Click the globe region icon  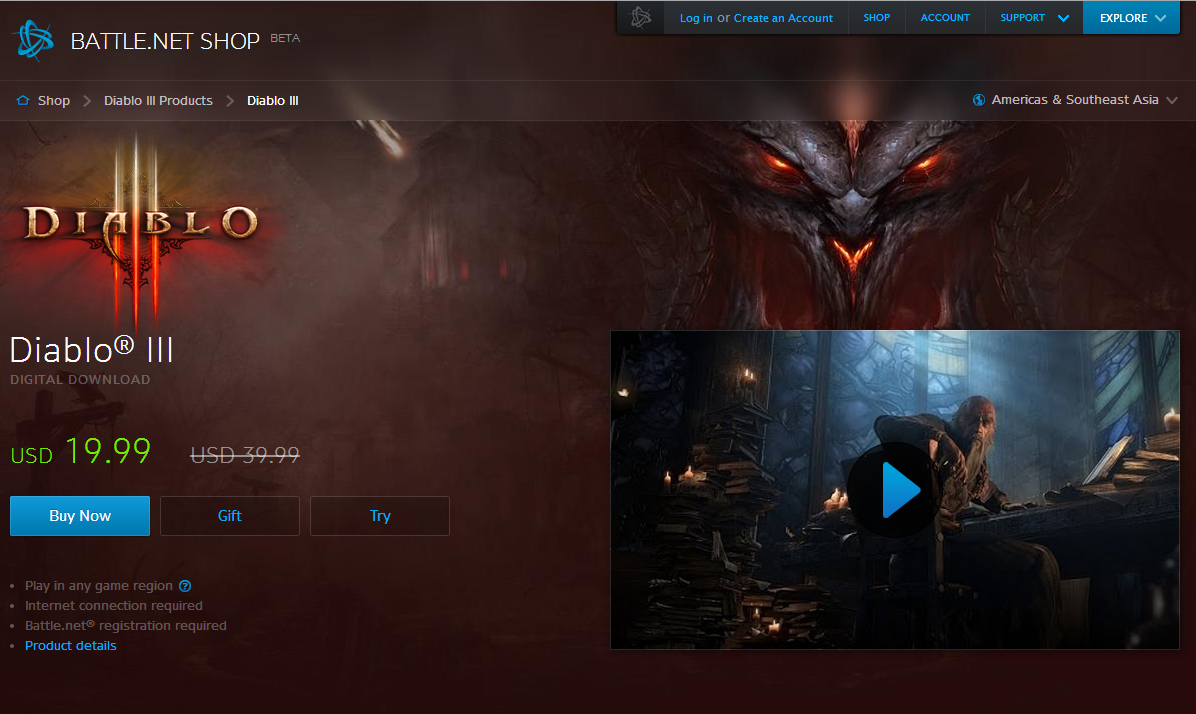[979, 100]
